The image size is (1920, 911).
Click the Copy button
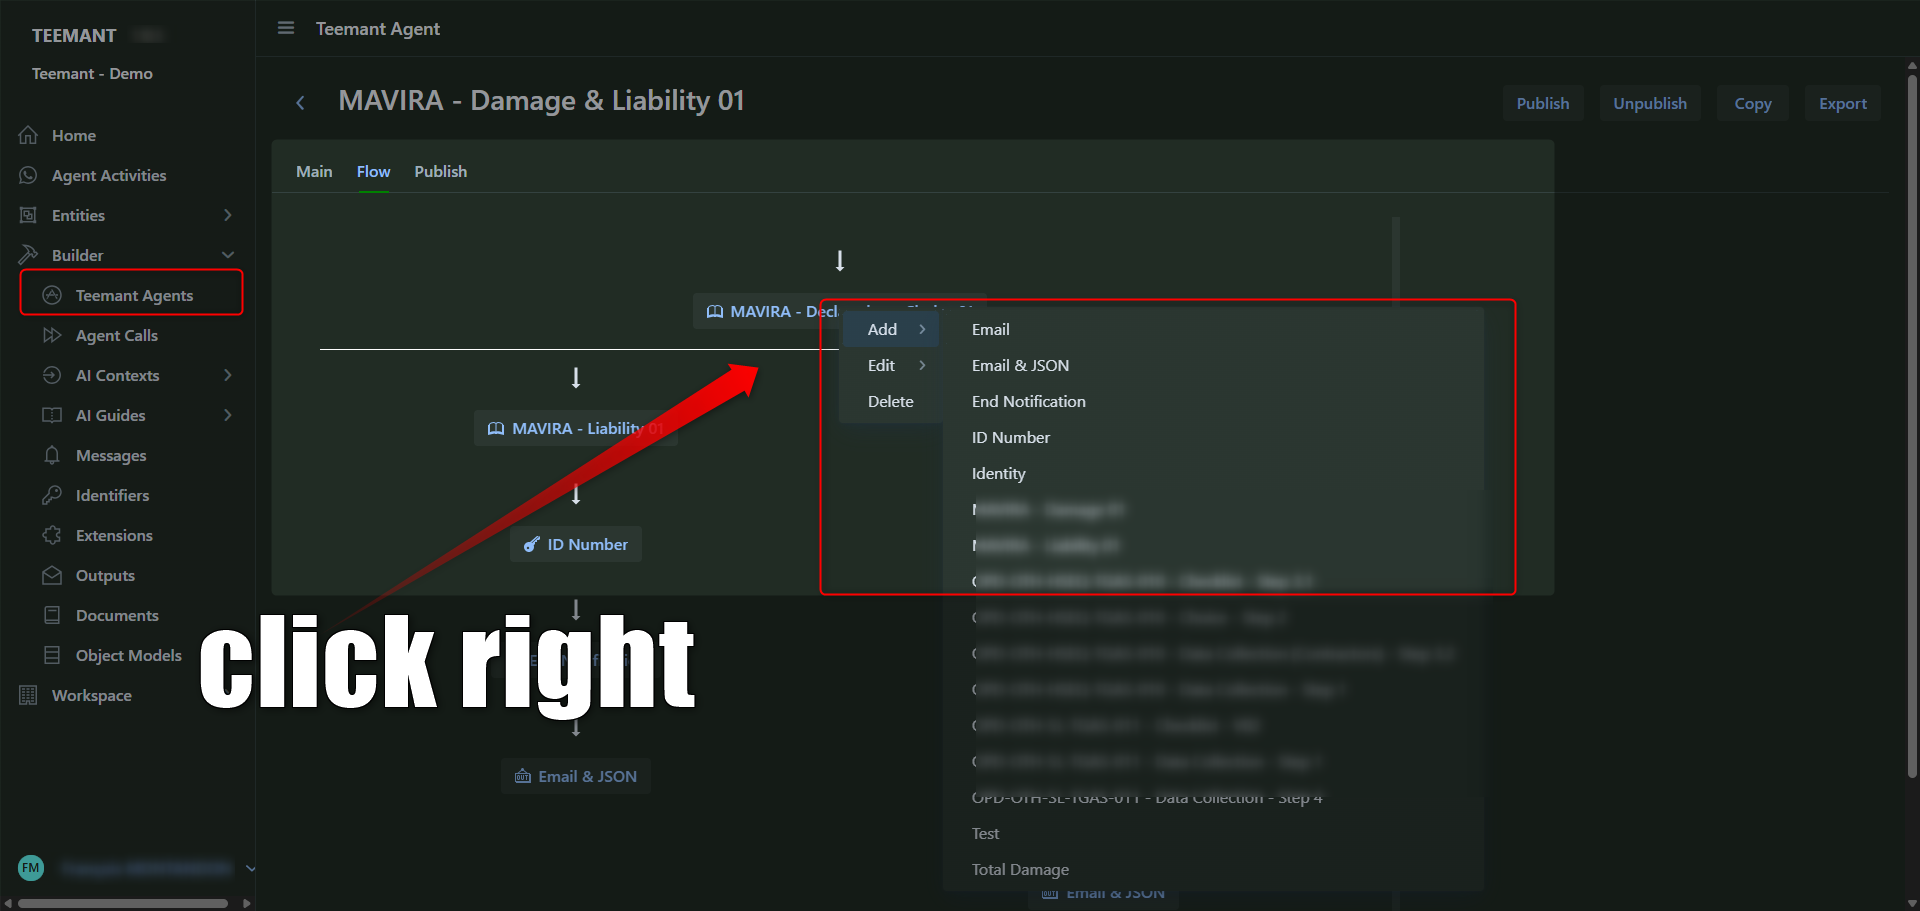coord(1753,103)
